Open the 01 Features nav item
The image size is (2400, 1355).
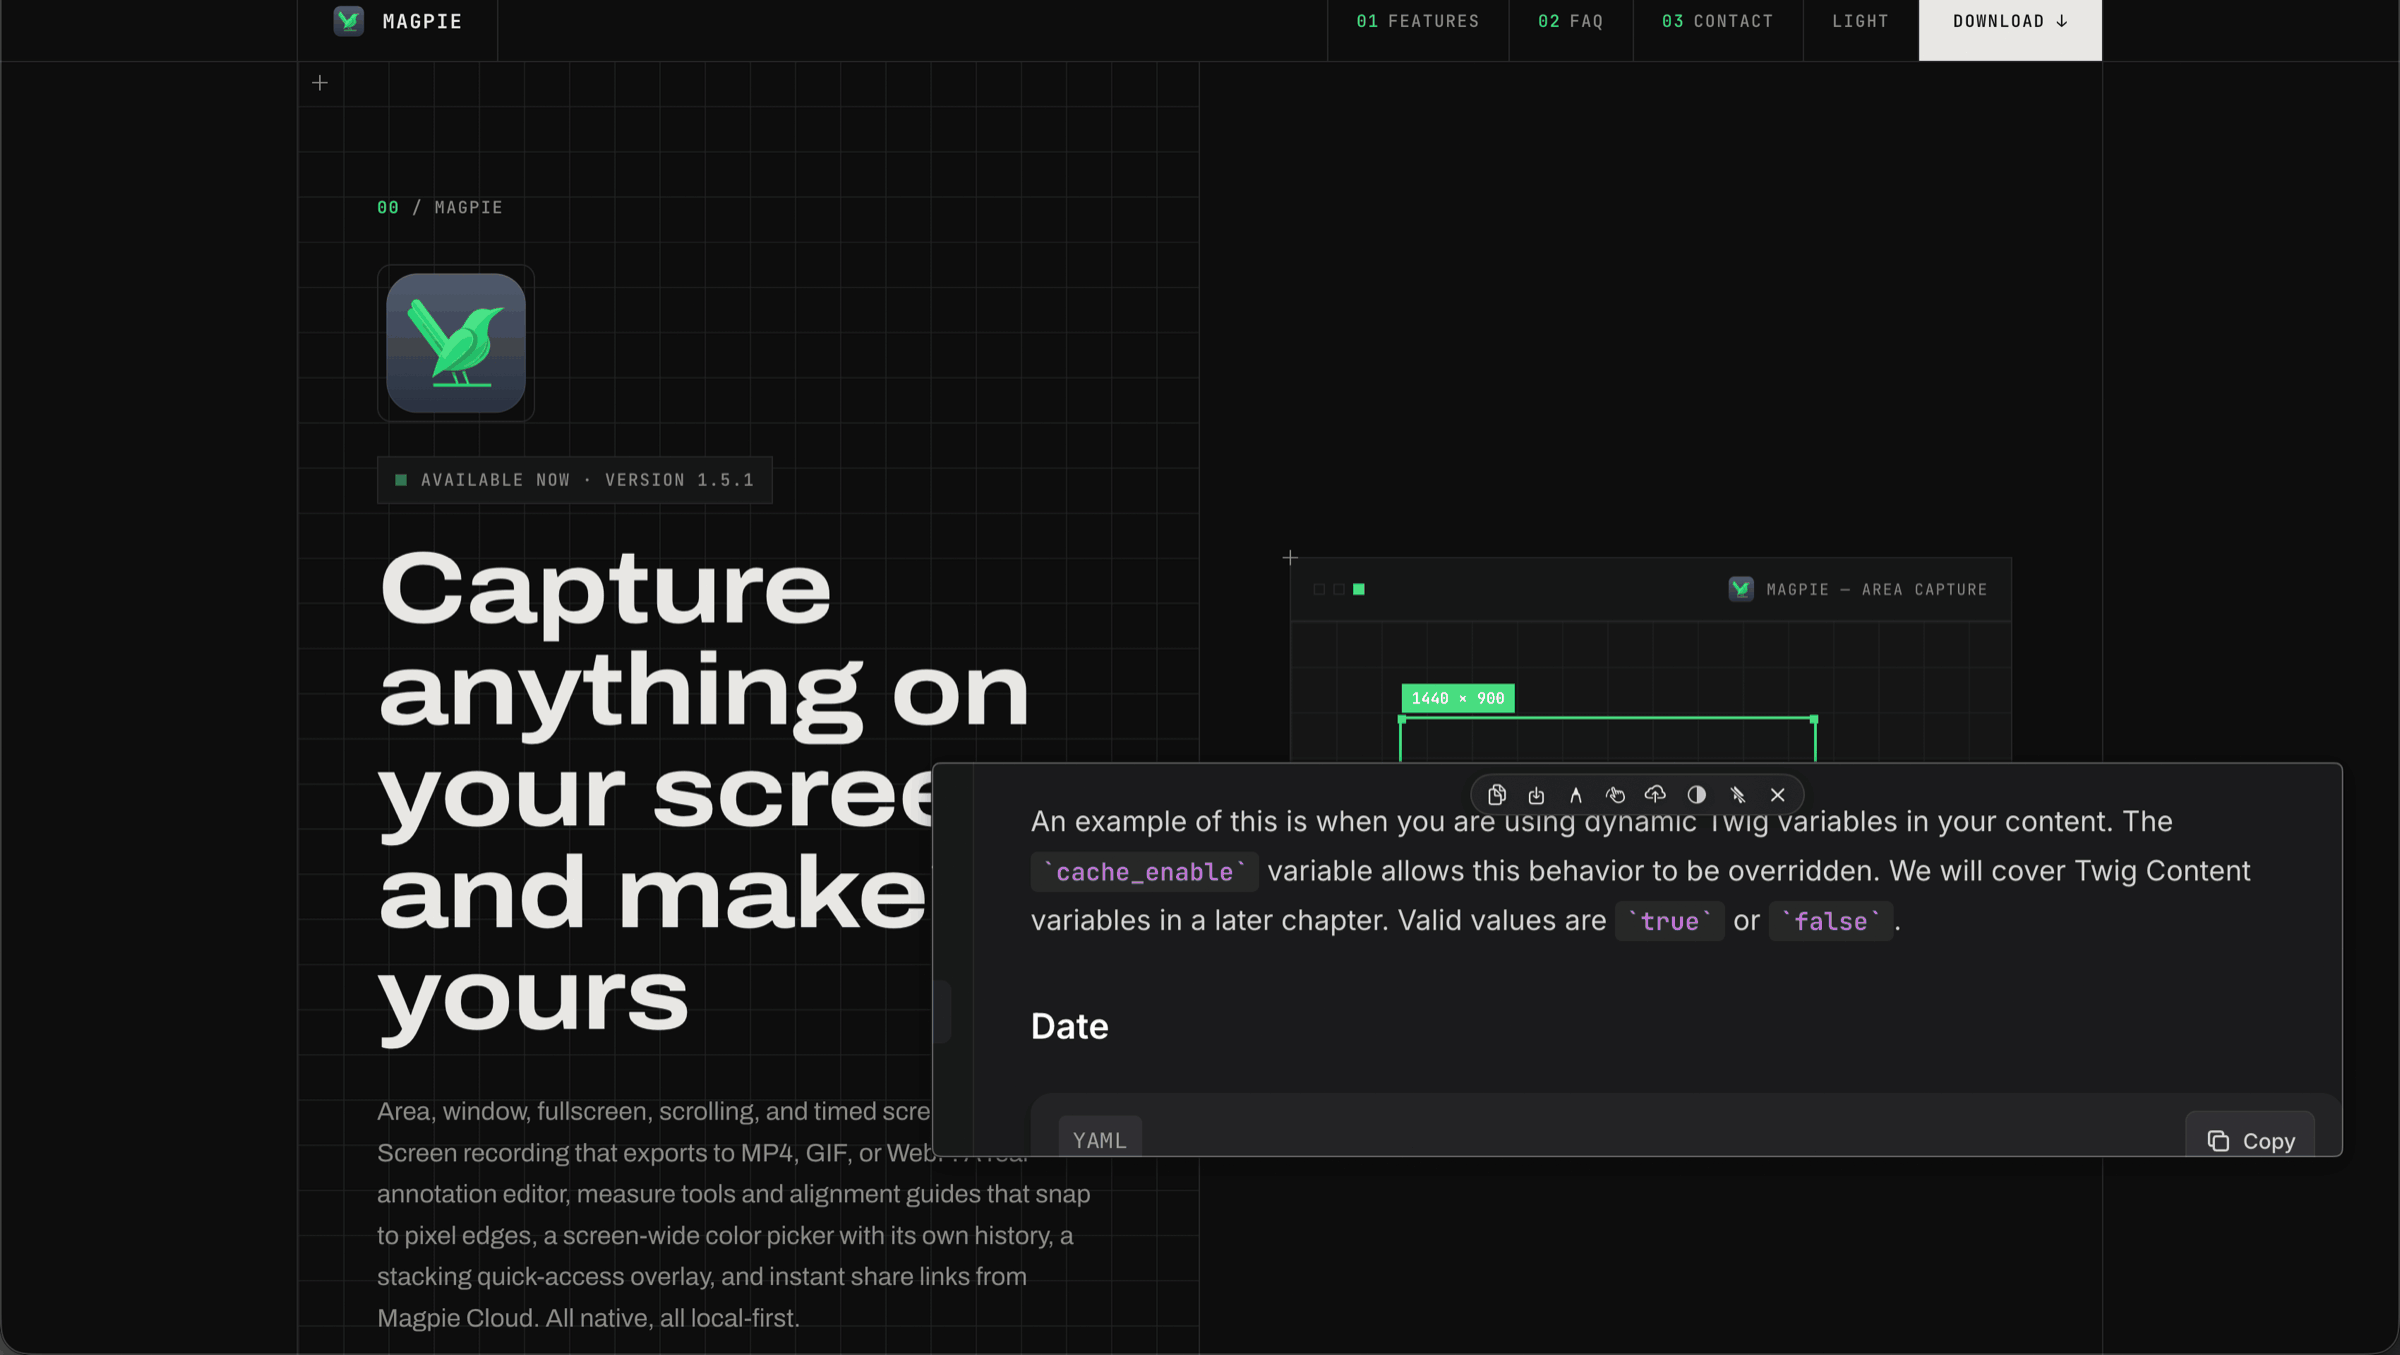1417,21
